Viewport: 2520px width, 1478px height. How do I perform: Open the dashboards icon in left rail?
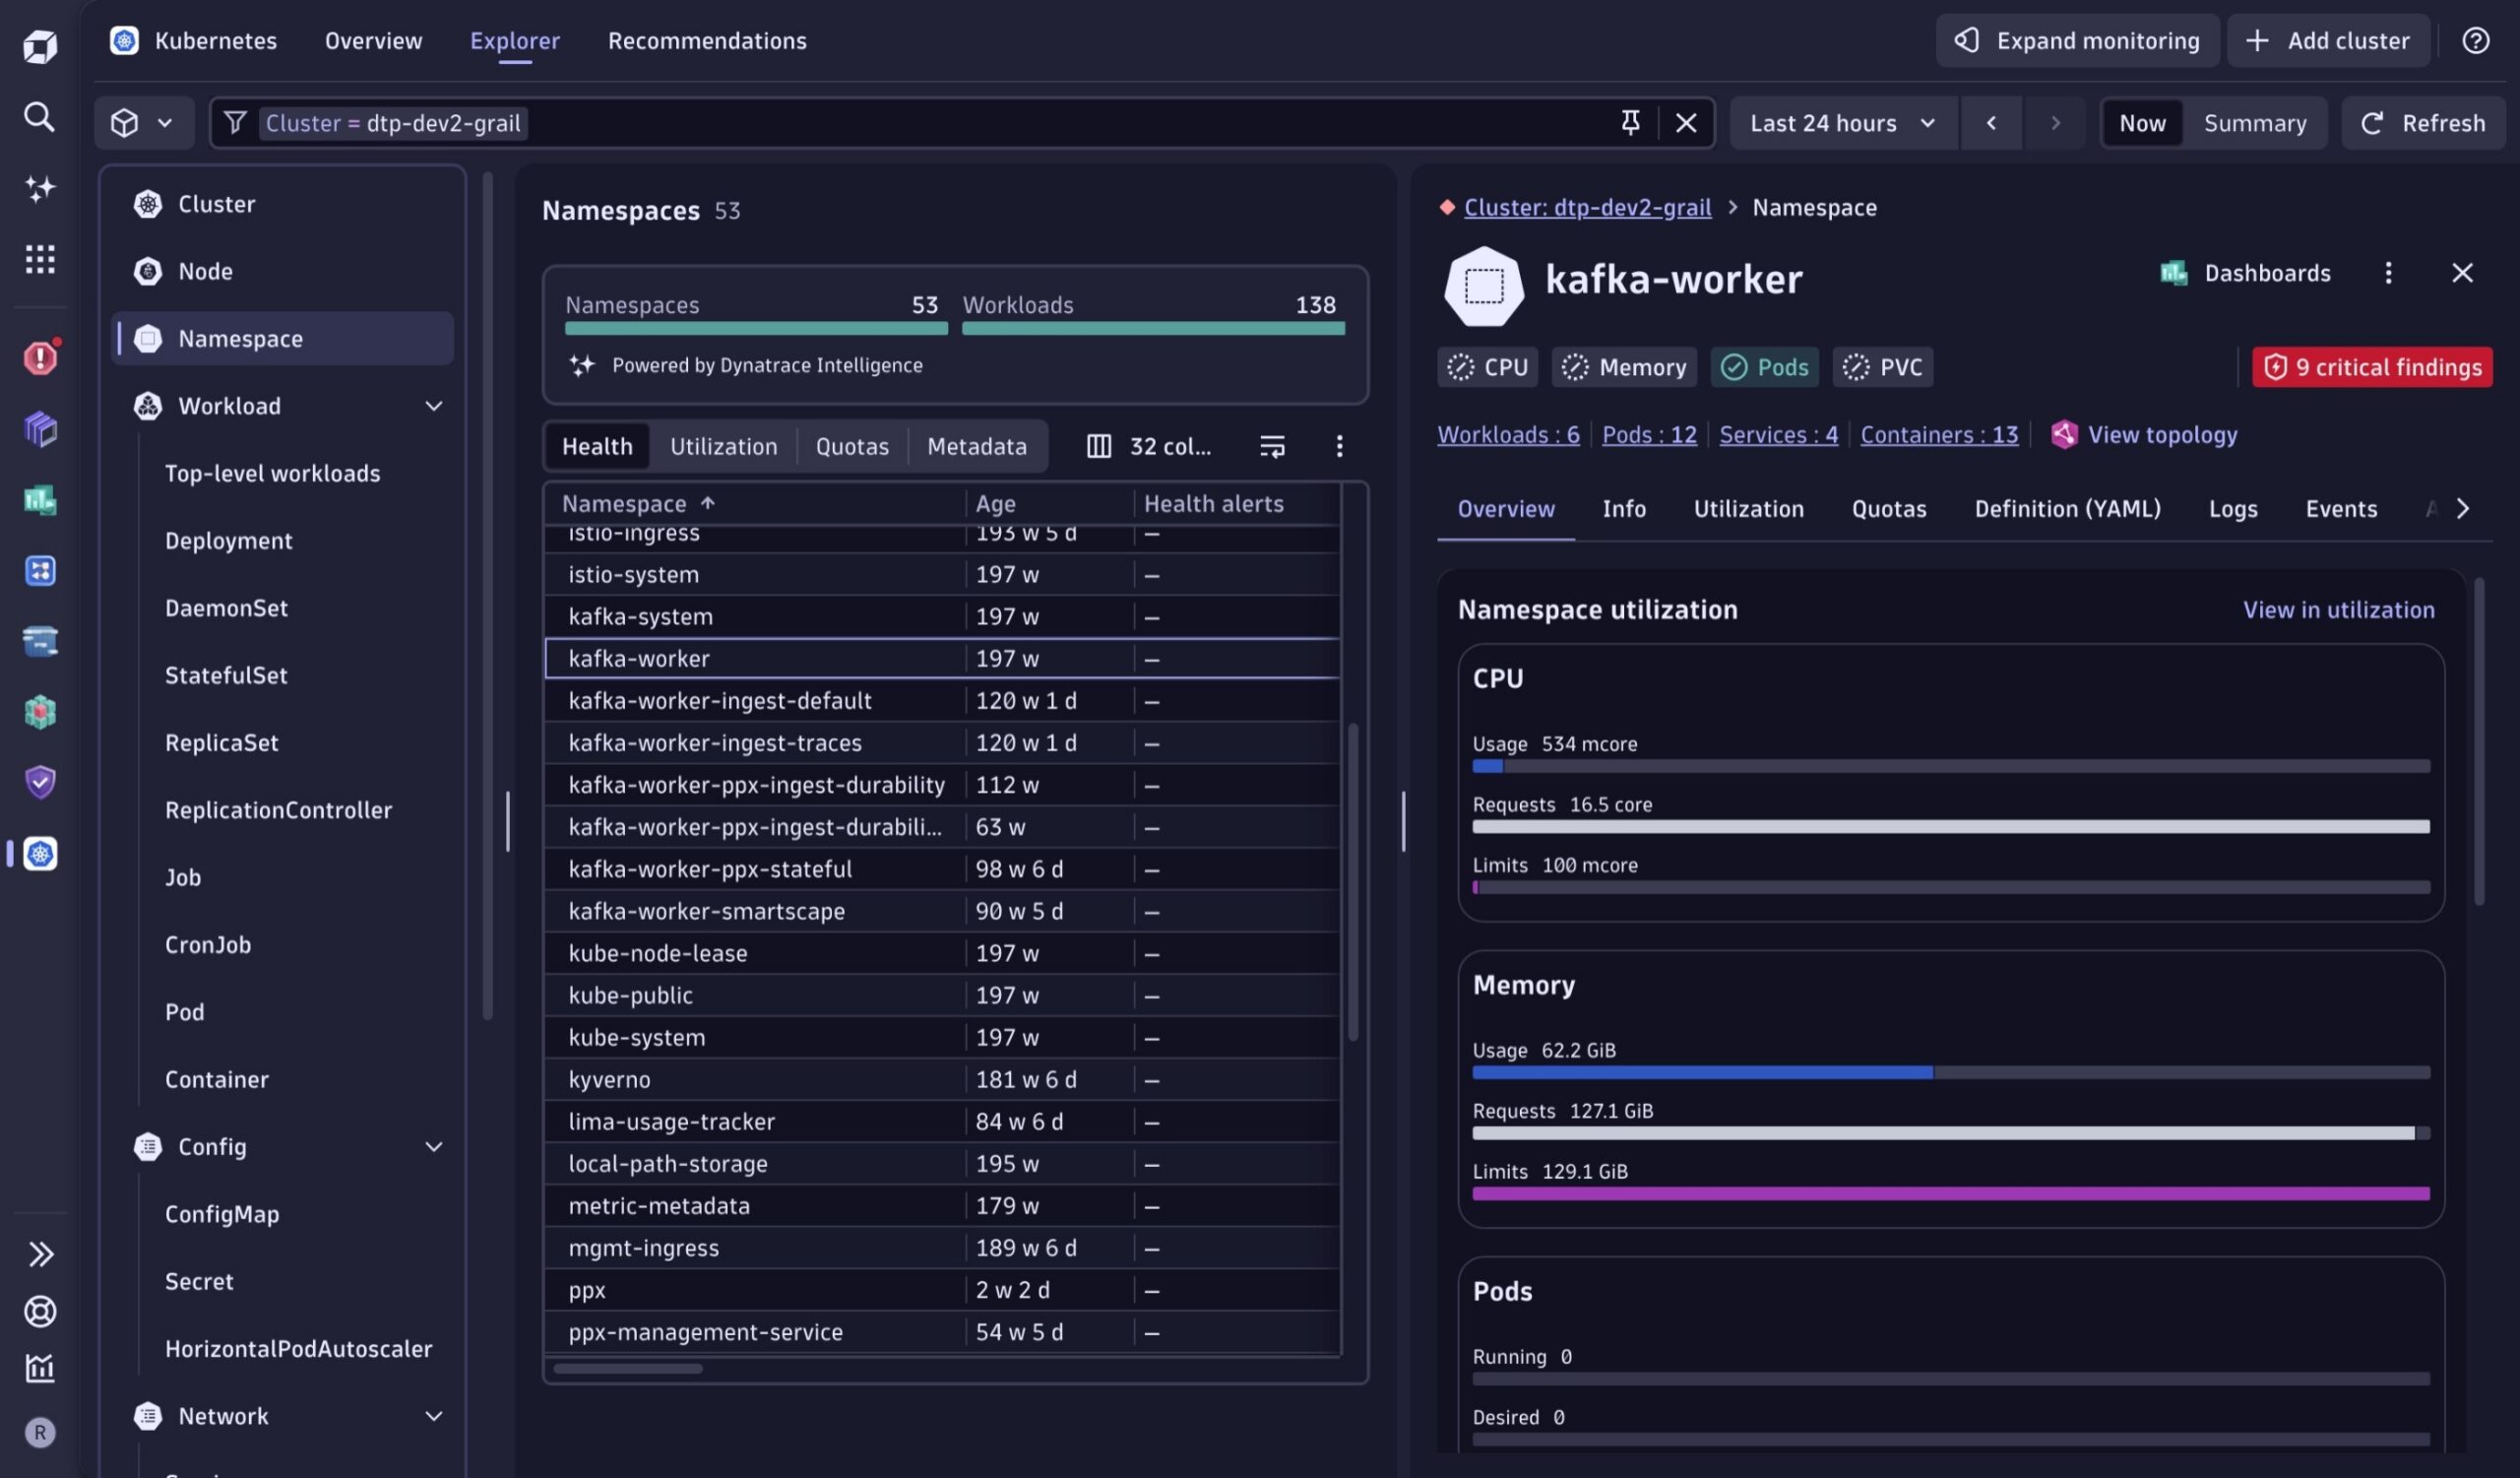pyautogui.click(x=40, y=499)
